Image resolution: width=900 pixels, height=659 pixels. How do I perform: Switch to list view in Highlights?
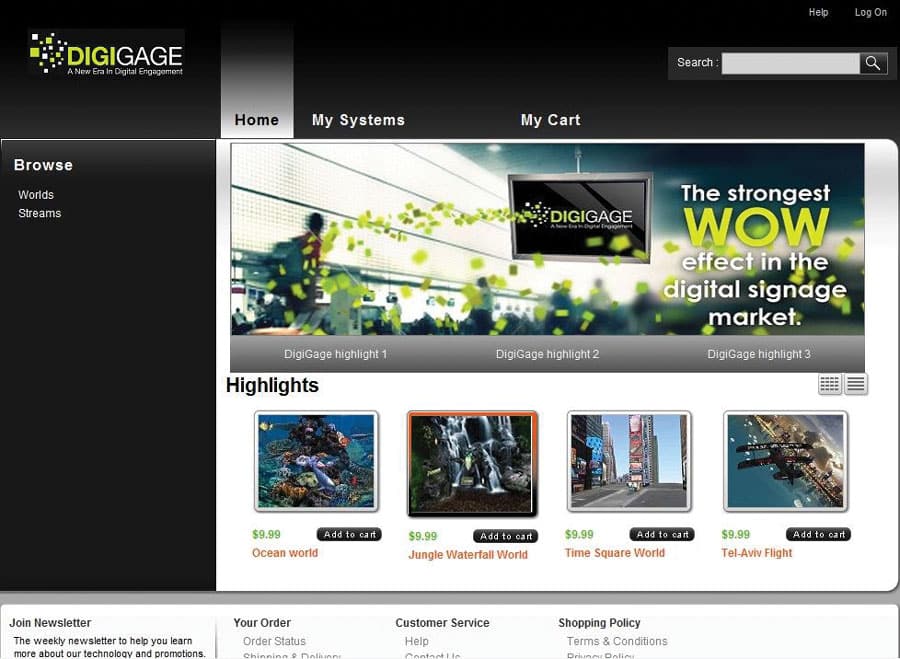856,384
